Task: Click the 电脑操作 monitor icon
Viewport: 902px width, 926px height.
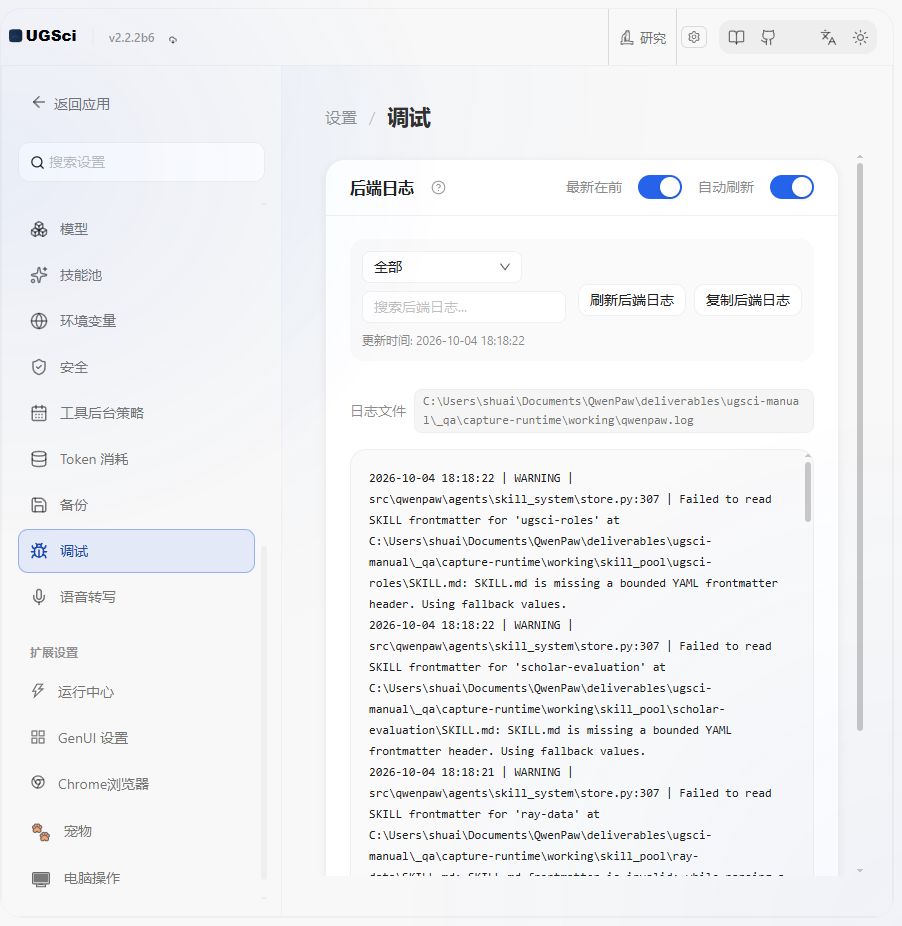Action: coord(41,879)
